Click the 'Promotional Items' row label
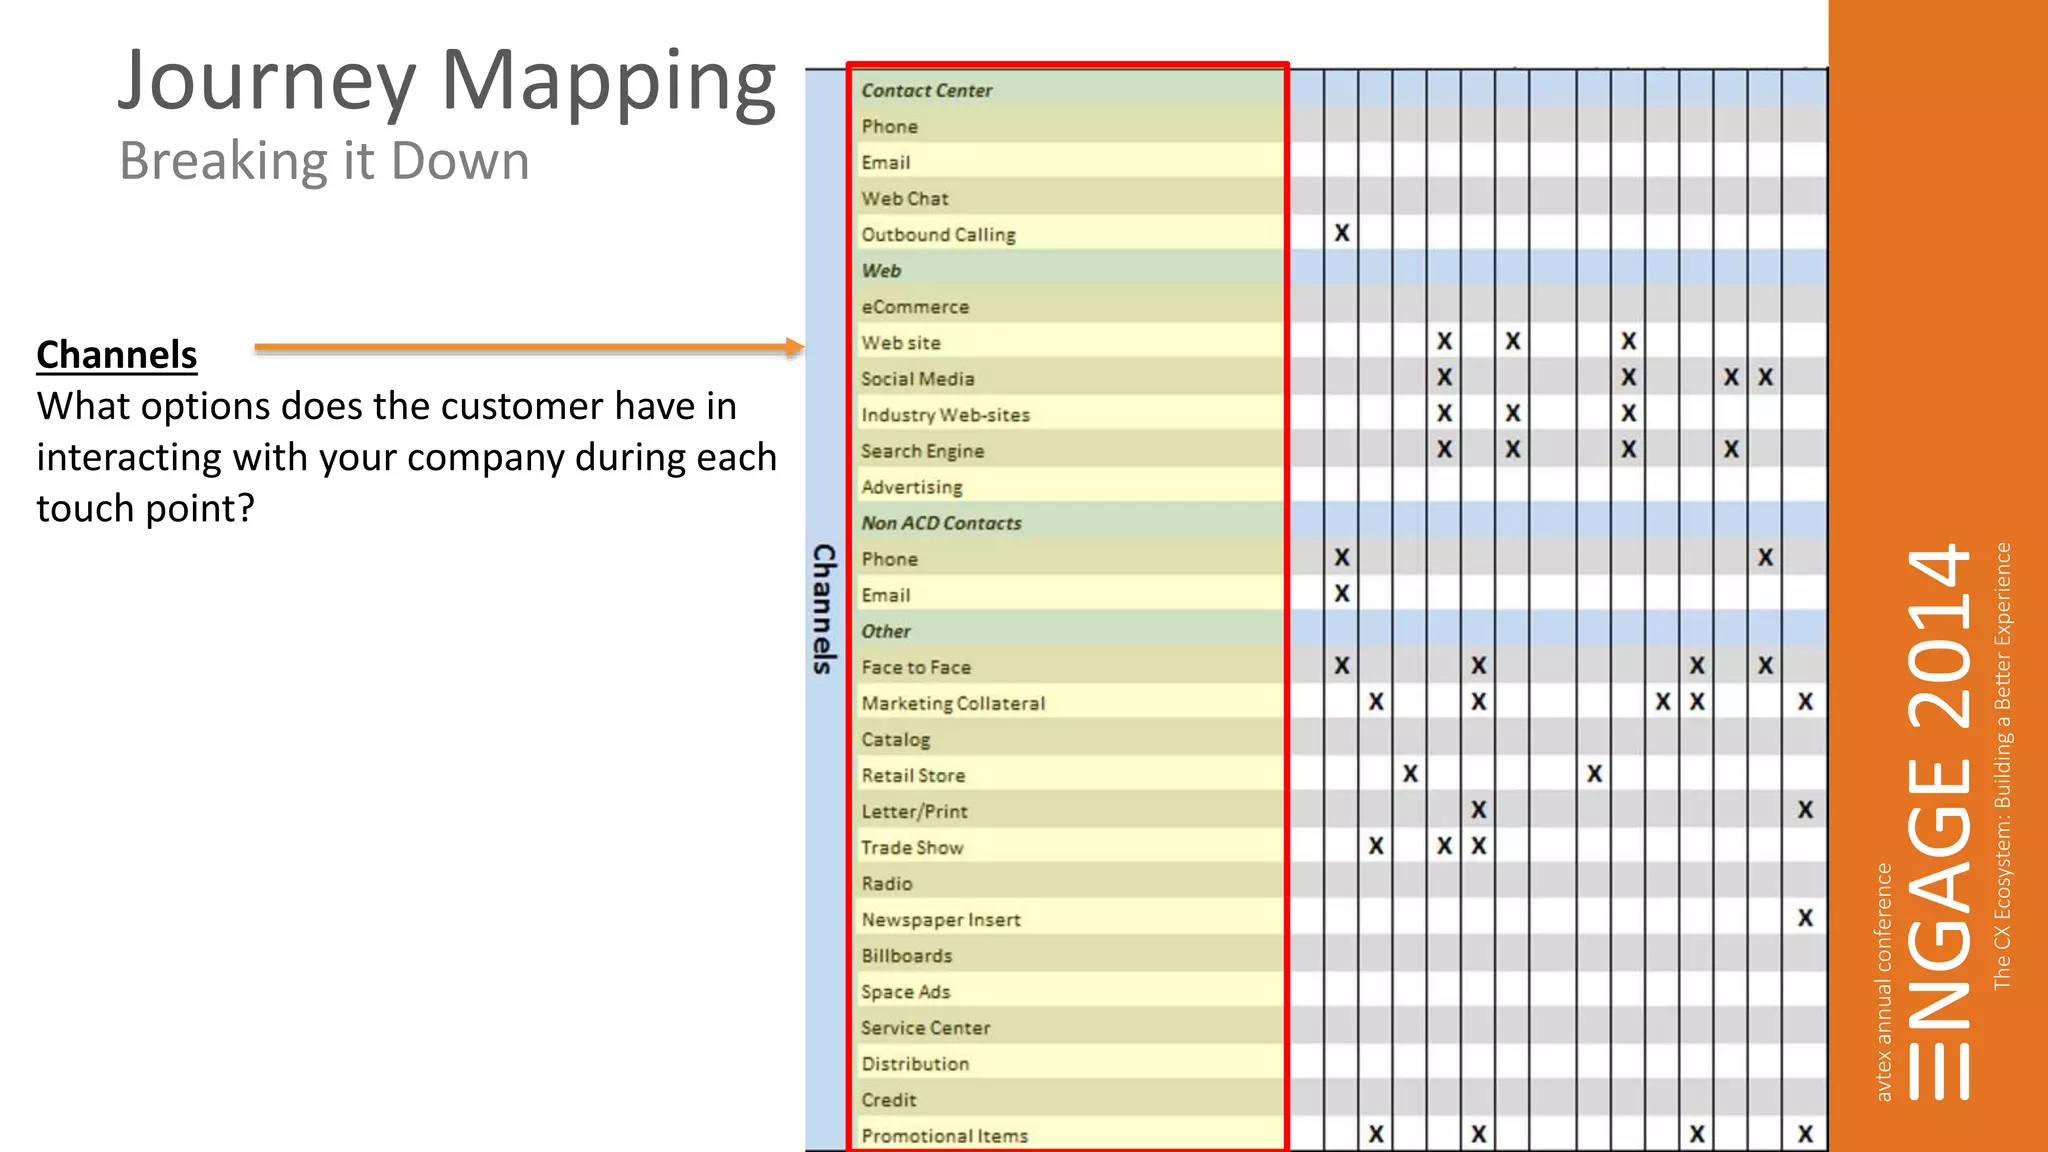The width and height of the screenshot is (2048, 1152). (945, 1135)
